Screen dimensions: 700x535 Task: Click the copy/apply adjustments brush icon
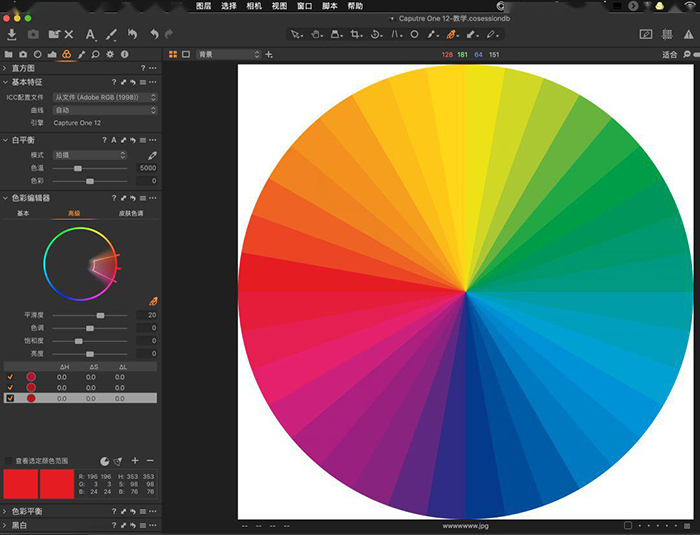(111, 34)
